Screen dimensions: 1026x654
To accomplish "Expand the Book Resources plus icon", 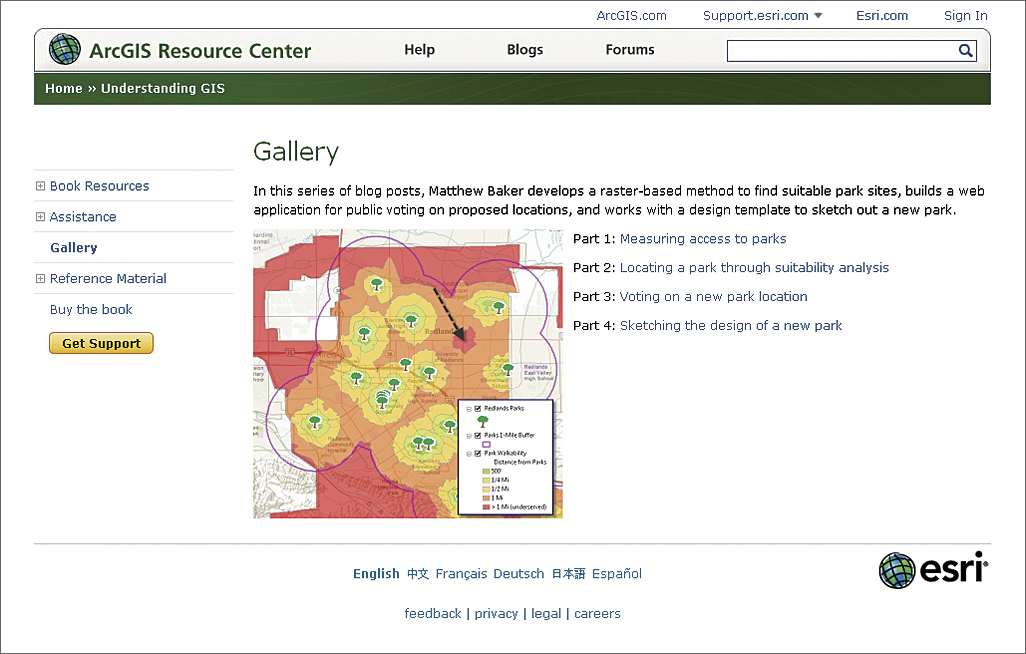I will [41, 186].
